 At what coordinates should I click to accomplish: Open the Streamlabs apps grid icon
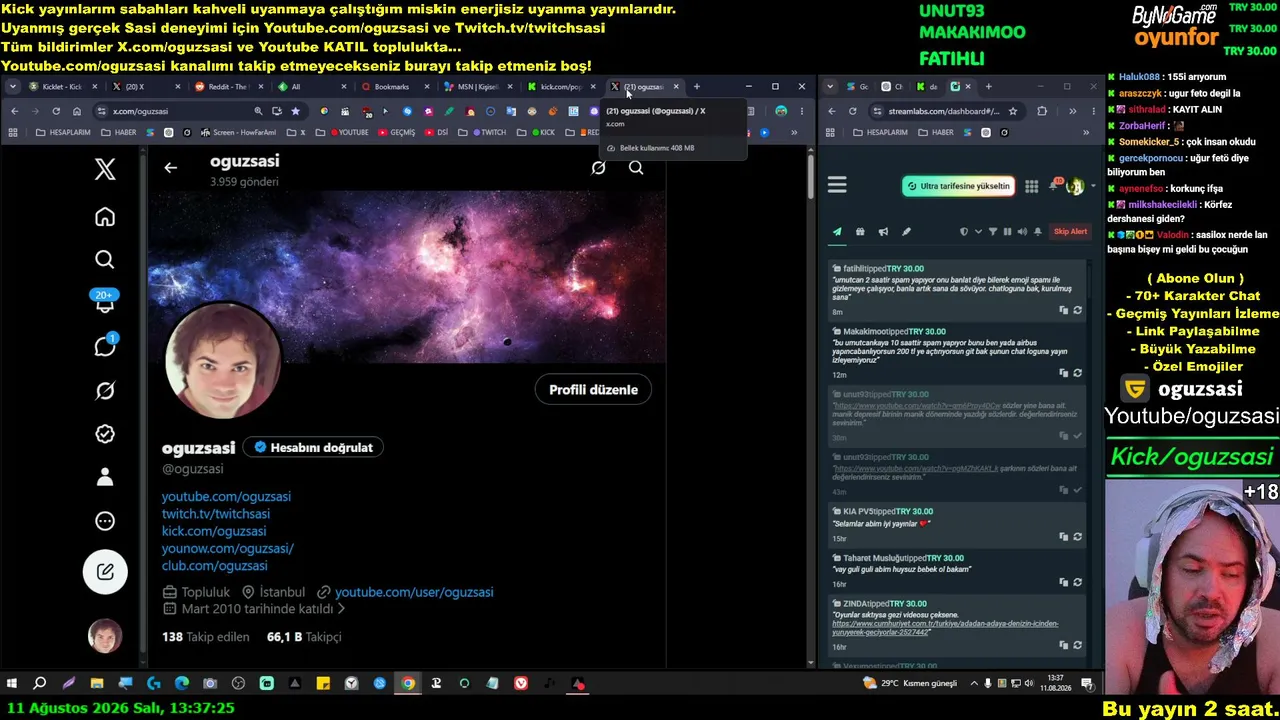click(x=1031, y=186)
